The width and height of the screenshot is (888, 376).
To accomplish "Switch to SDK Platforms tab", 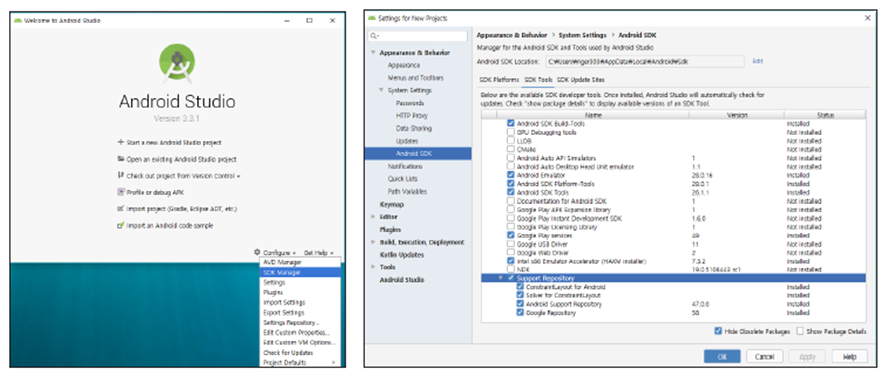I will click(498, 80).
